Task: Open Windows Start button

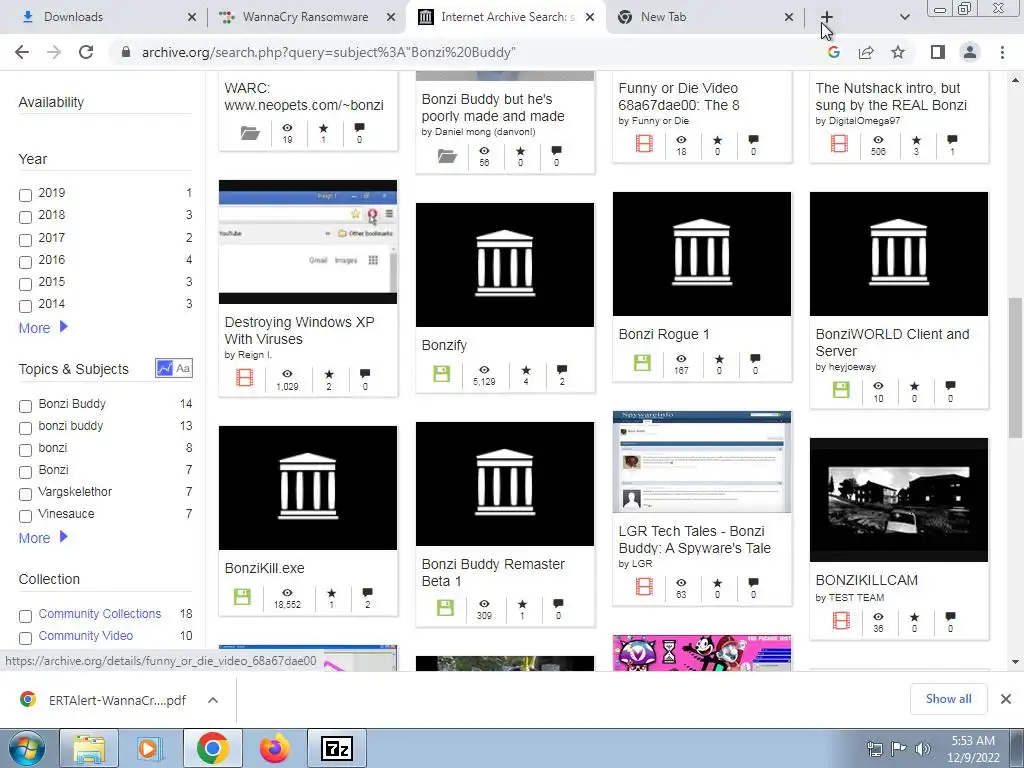Action: [x=25, y=748]
